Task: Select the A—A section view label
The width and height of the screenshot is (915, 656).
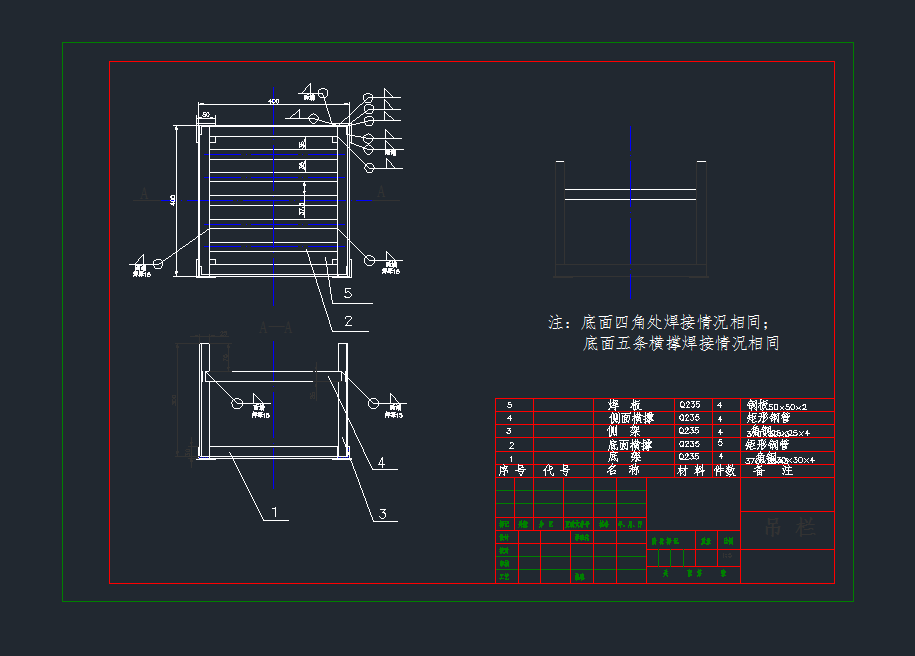Action: pos(275,327)
